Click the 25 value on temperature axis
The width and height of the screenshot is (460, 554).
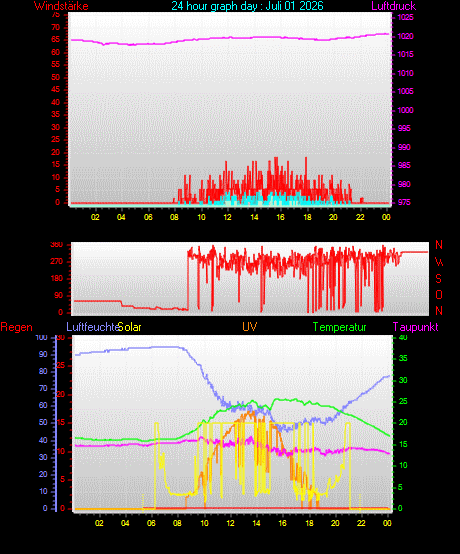tap(403, 401)
